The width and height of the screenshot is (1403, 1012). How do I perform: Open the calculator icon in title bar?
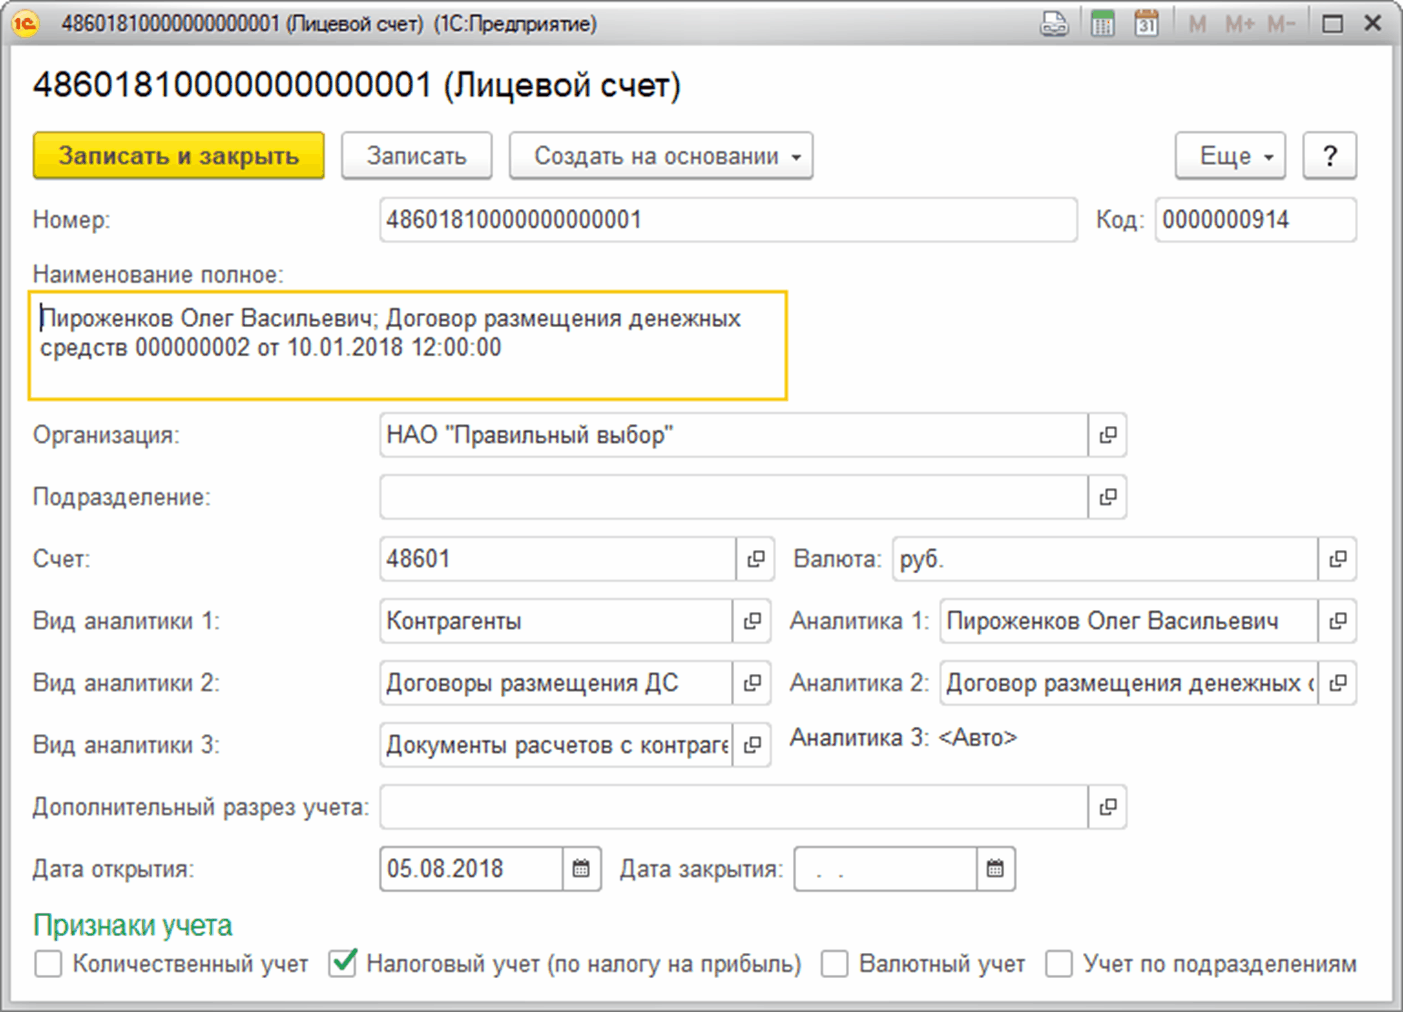pyautogui.click(x=1102, y=23)
